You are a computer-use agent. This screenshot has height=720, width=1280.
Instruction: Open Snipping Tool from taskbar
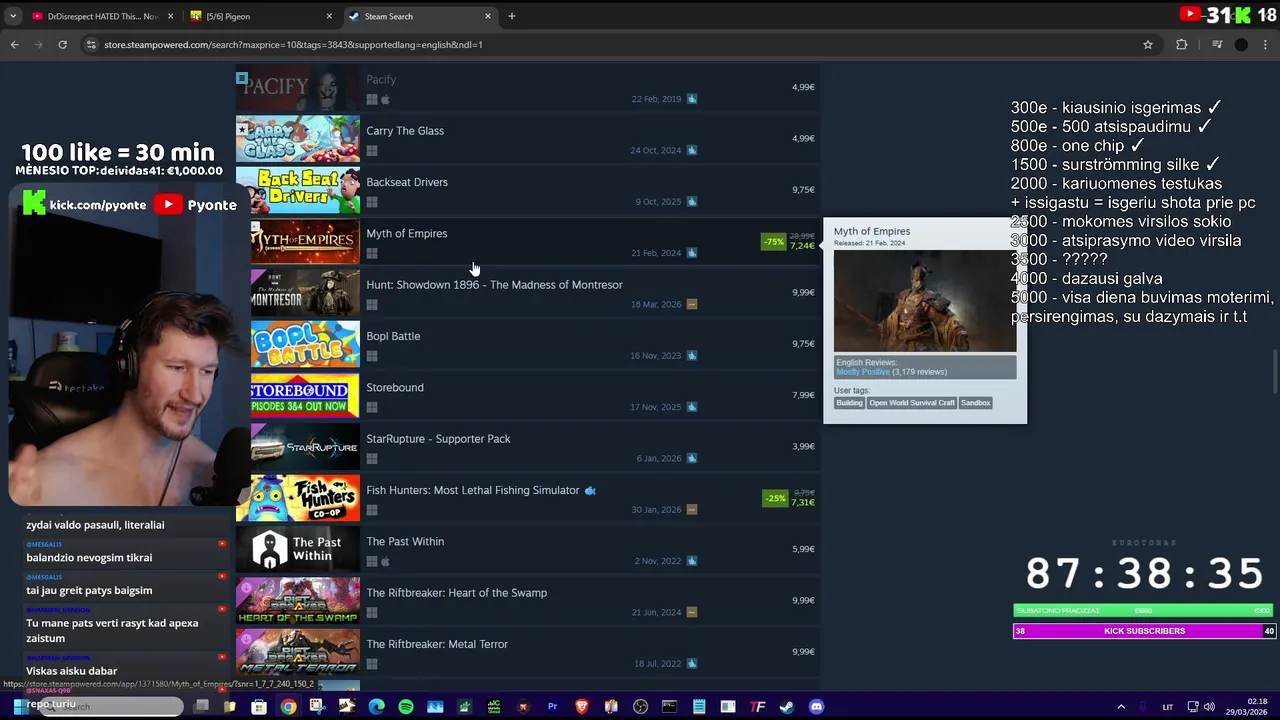(317, 707)
